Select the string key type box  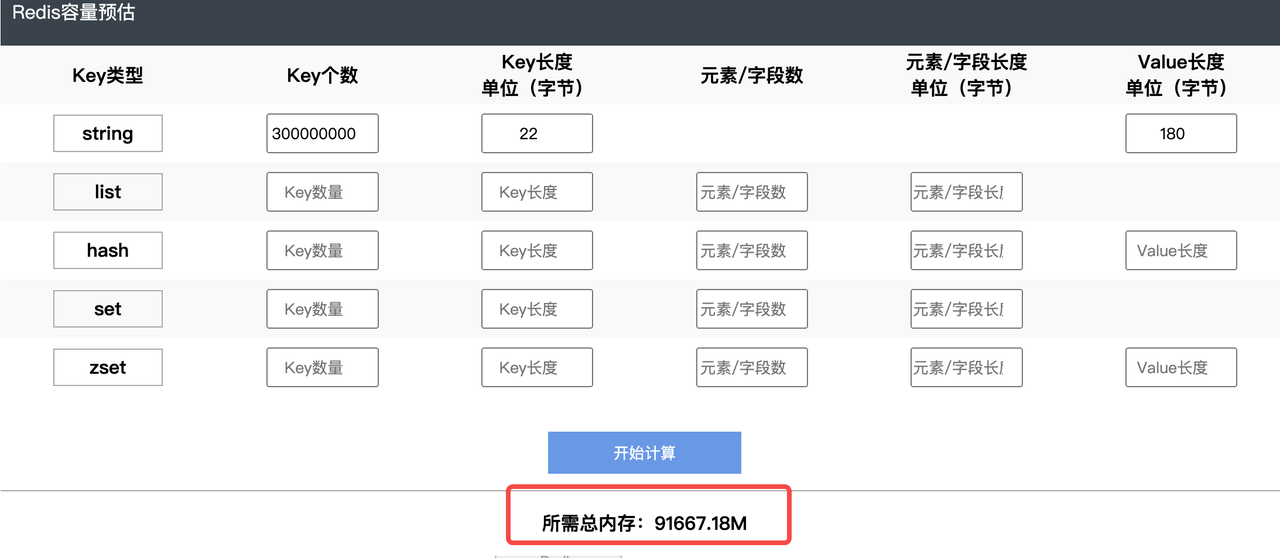coord(108,133)
